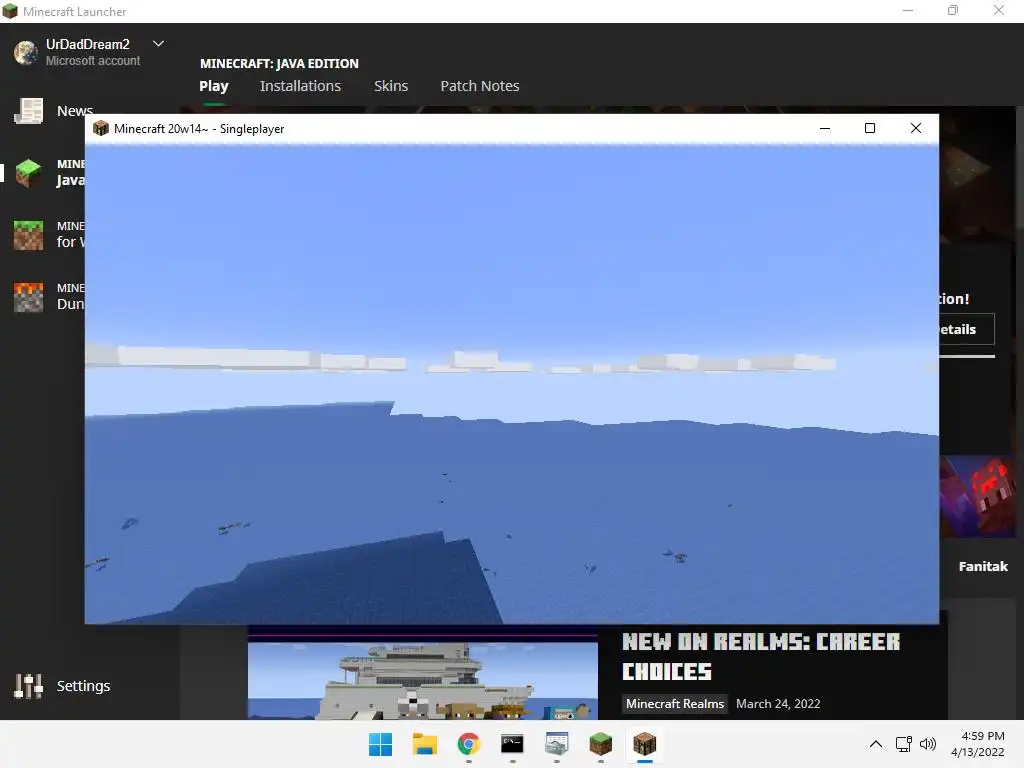The height and width of the screenshot is (768, 1024).
Task: Maximize the Minecraft 20w14~ Singleplayer window
Action: pos(870,128)
